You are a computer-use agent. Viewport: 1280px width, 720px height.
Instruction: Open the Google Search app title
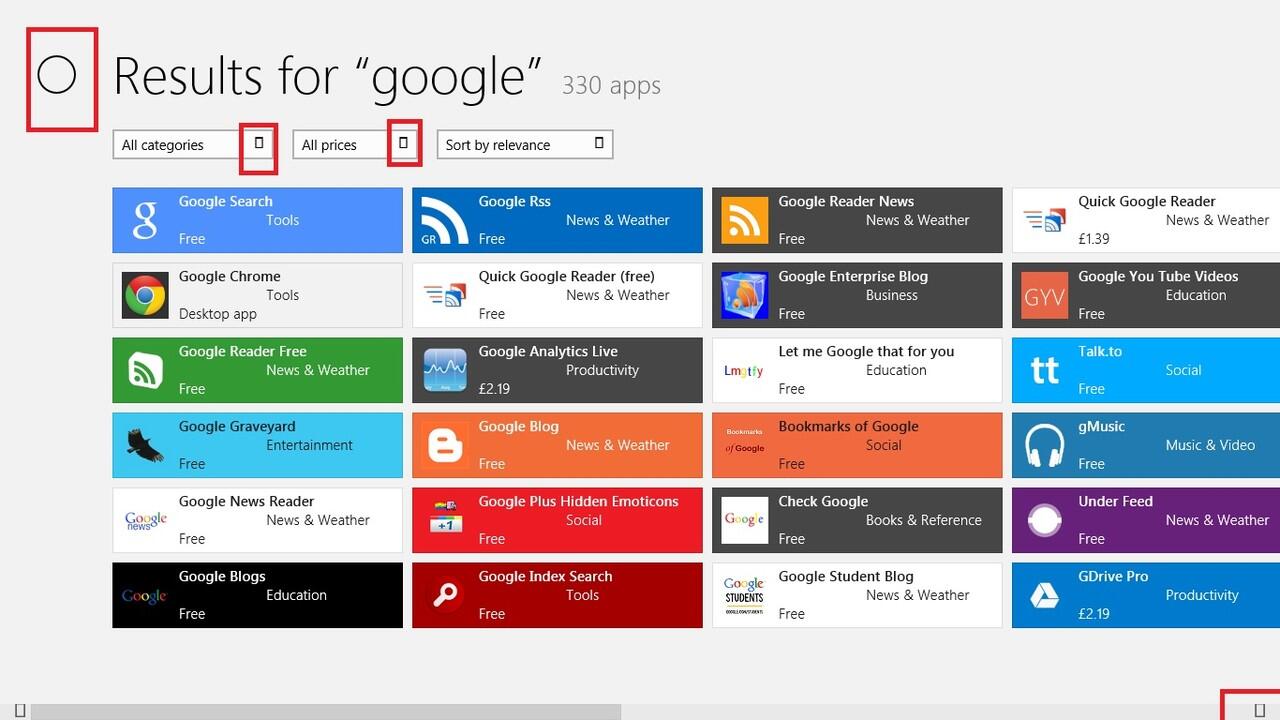[226, 201]
